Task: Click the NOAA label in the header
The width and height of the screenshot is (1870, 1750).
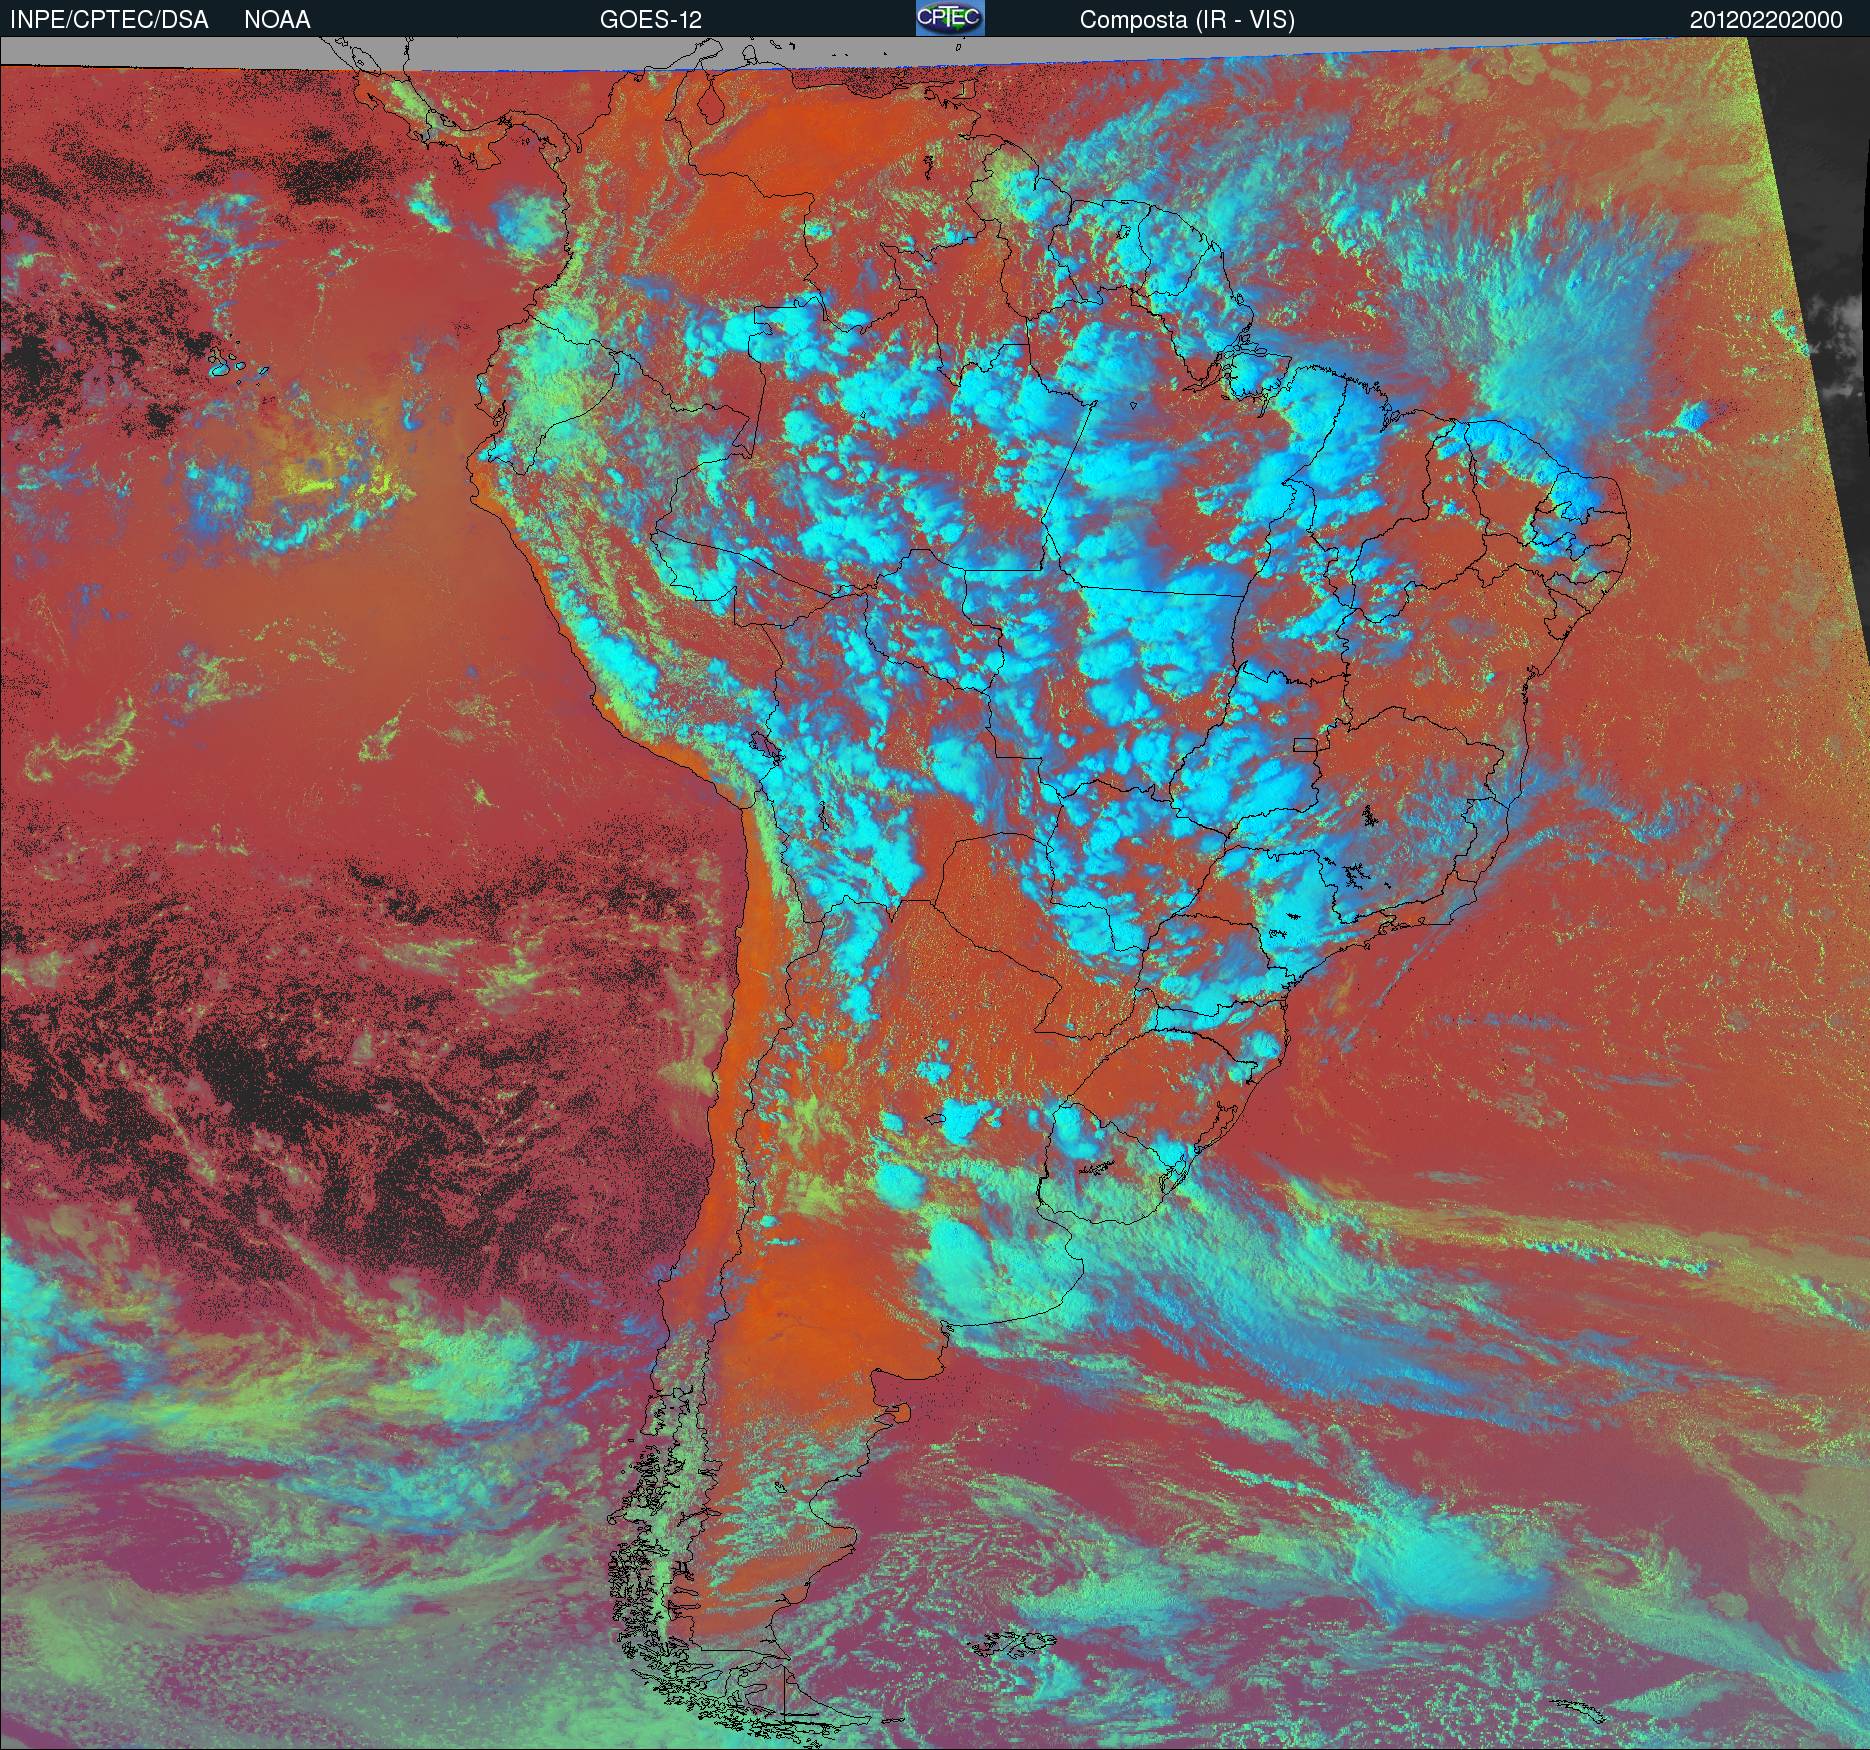Action: click(277, 20)
